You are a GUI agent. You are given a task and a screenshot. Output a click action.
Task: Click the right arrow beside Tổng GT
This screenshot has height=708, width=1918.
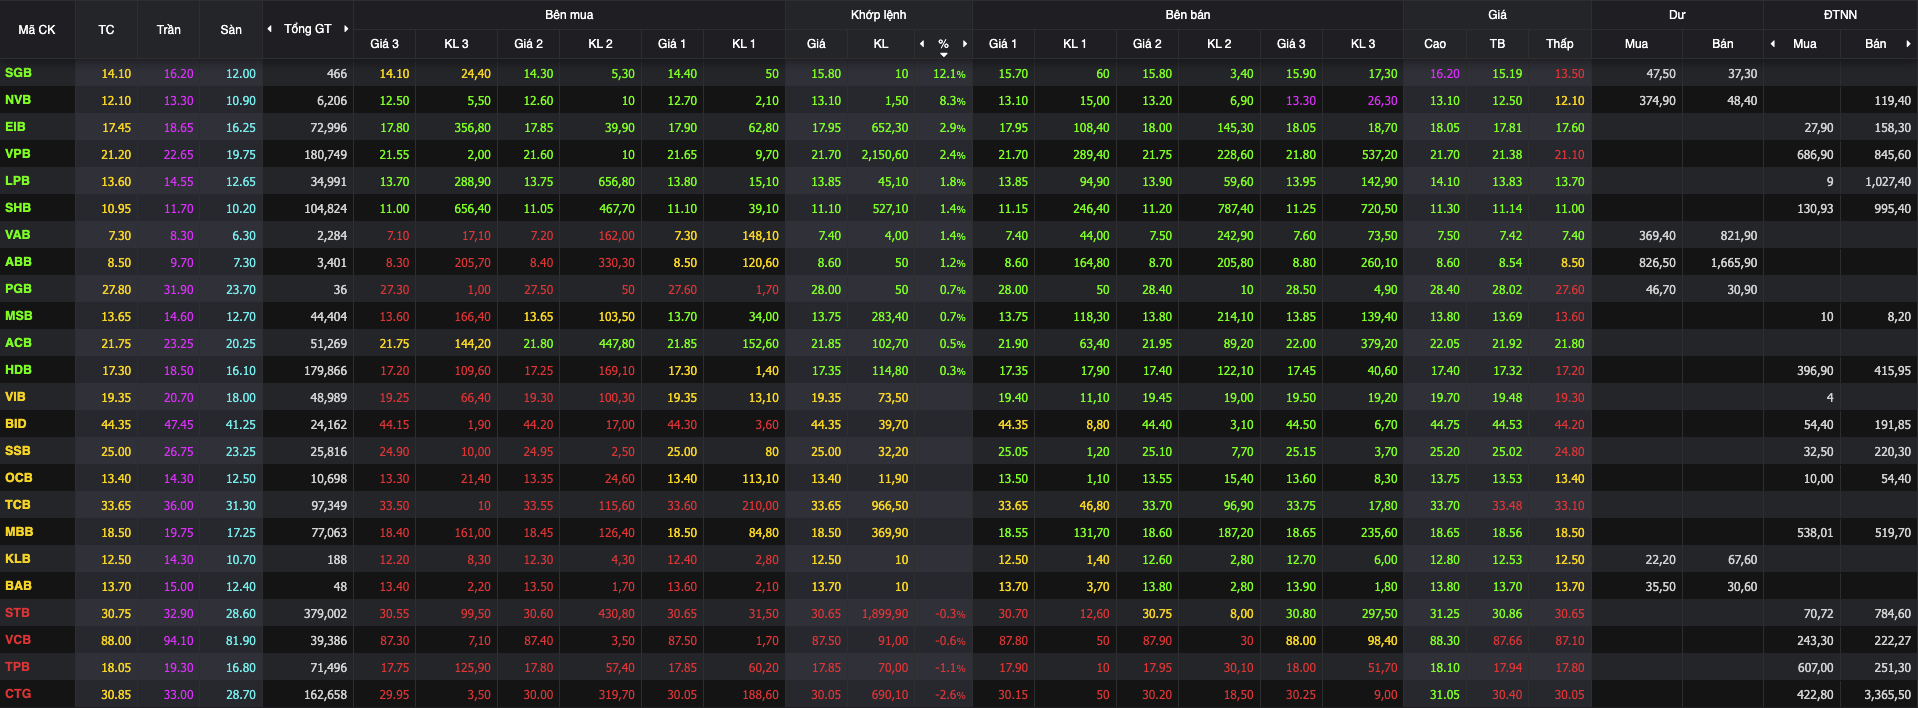click(x=346, y=29)
